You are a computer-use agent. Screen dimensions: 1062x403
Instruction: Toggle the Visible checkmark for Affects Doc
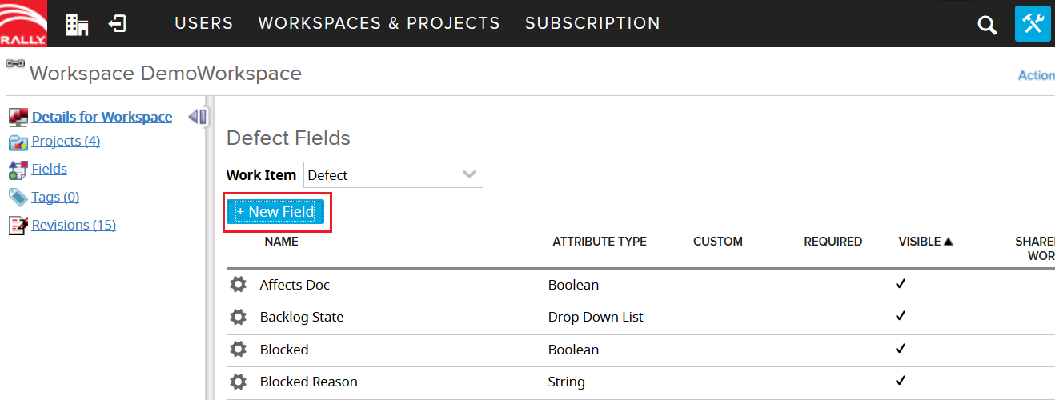click(x=901, y=284)
